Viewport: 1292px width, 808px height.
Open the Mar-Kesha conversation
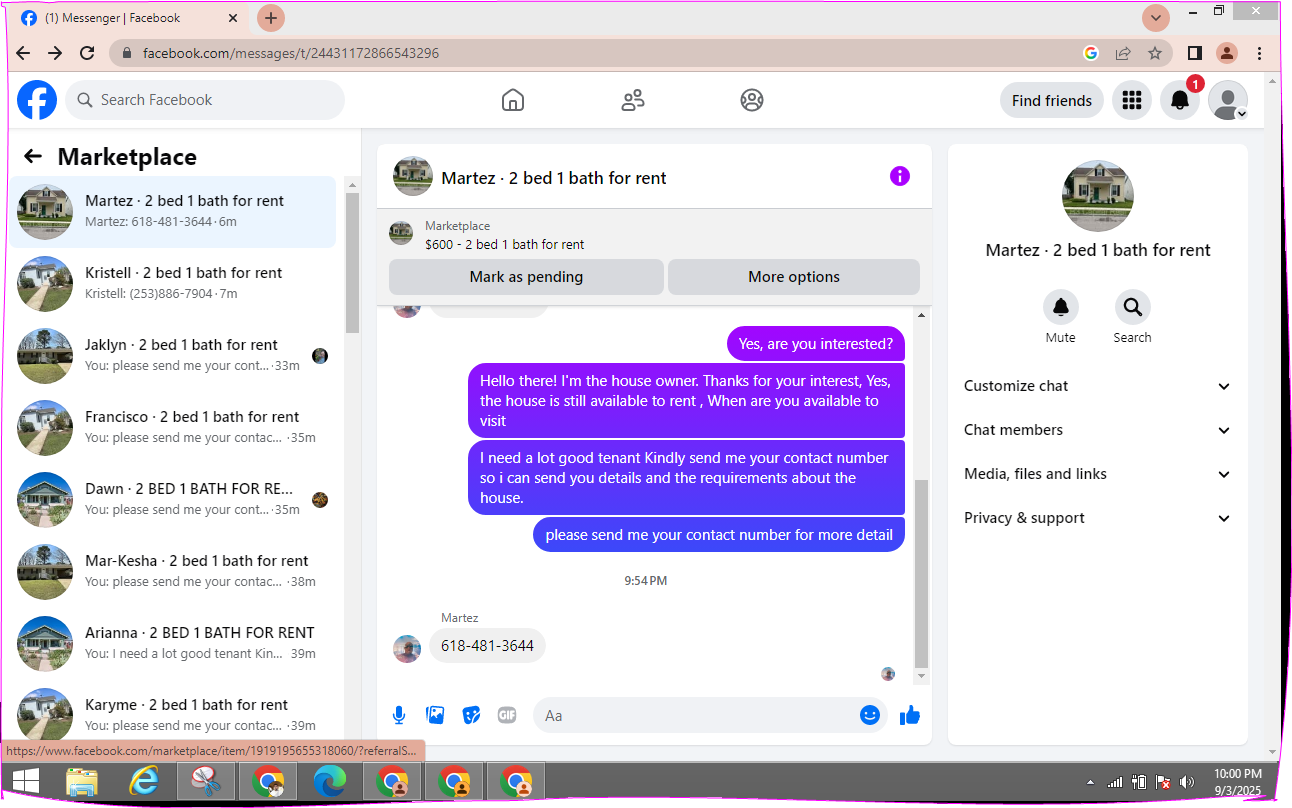(x=173, y=572)
